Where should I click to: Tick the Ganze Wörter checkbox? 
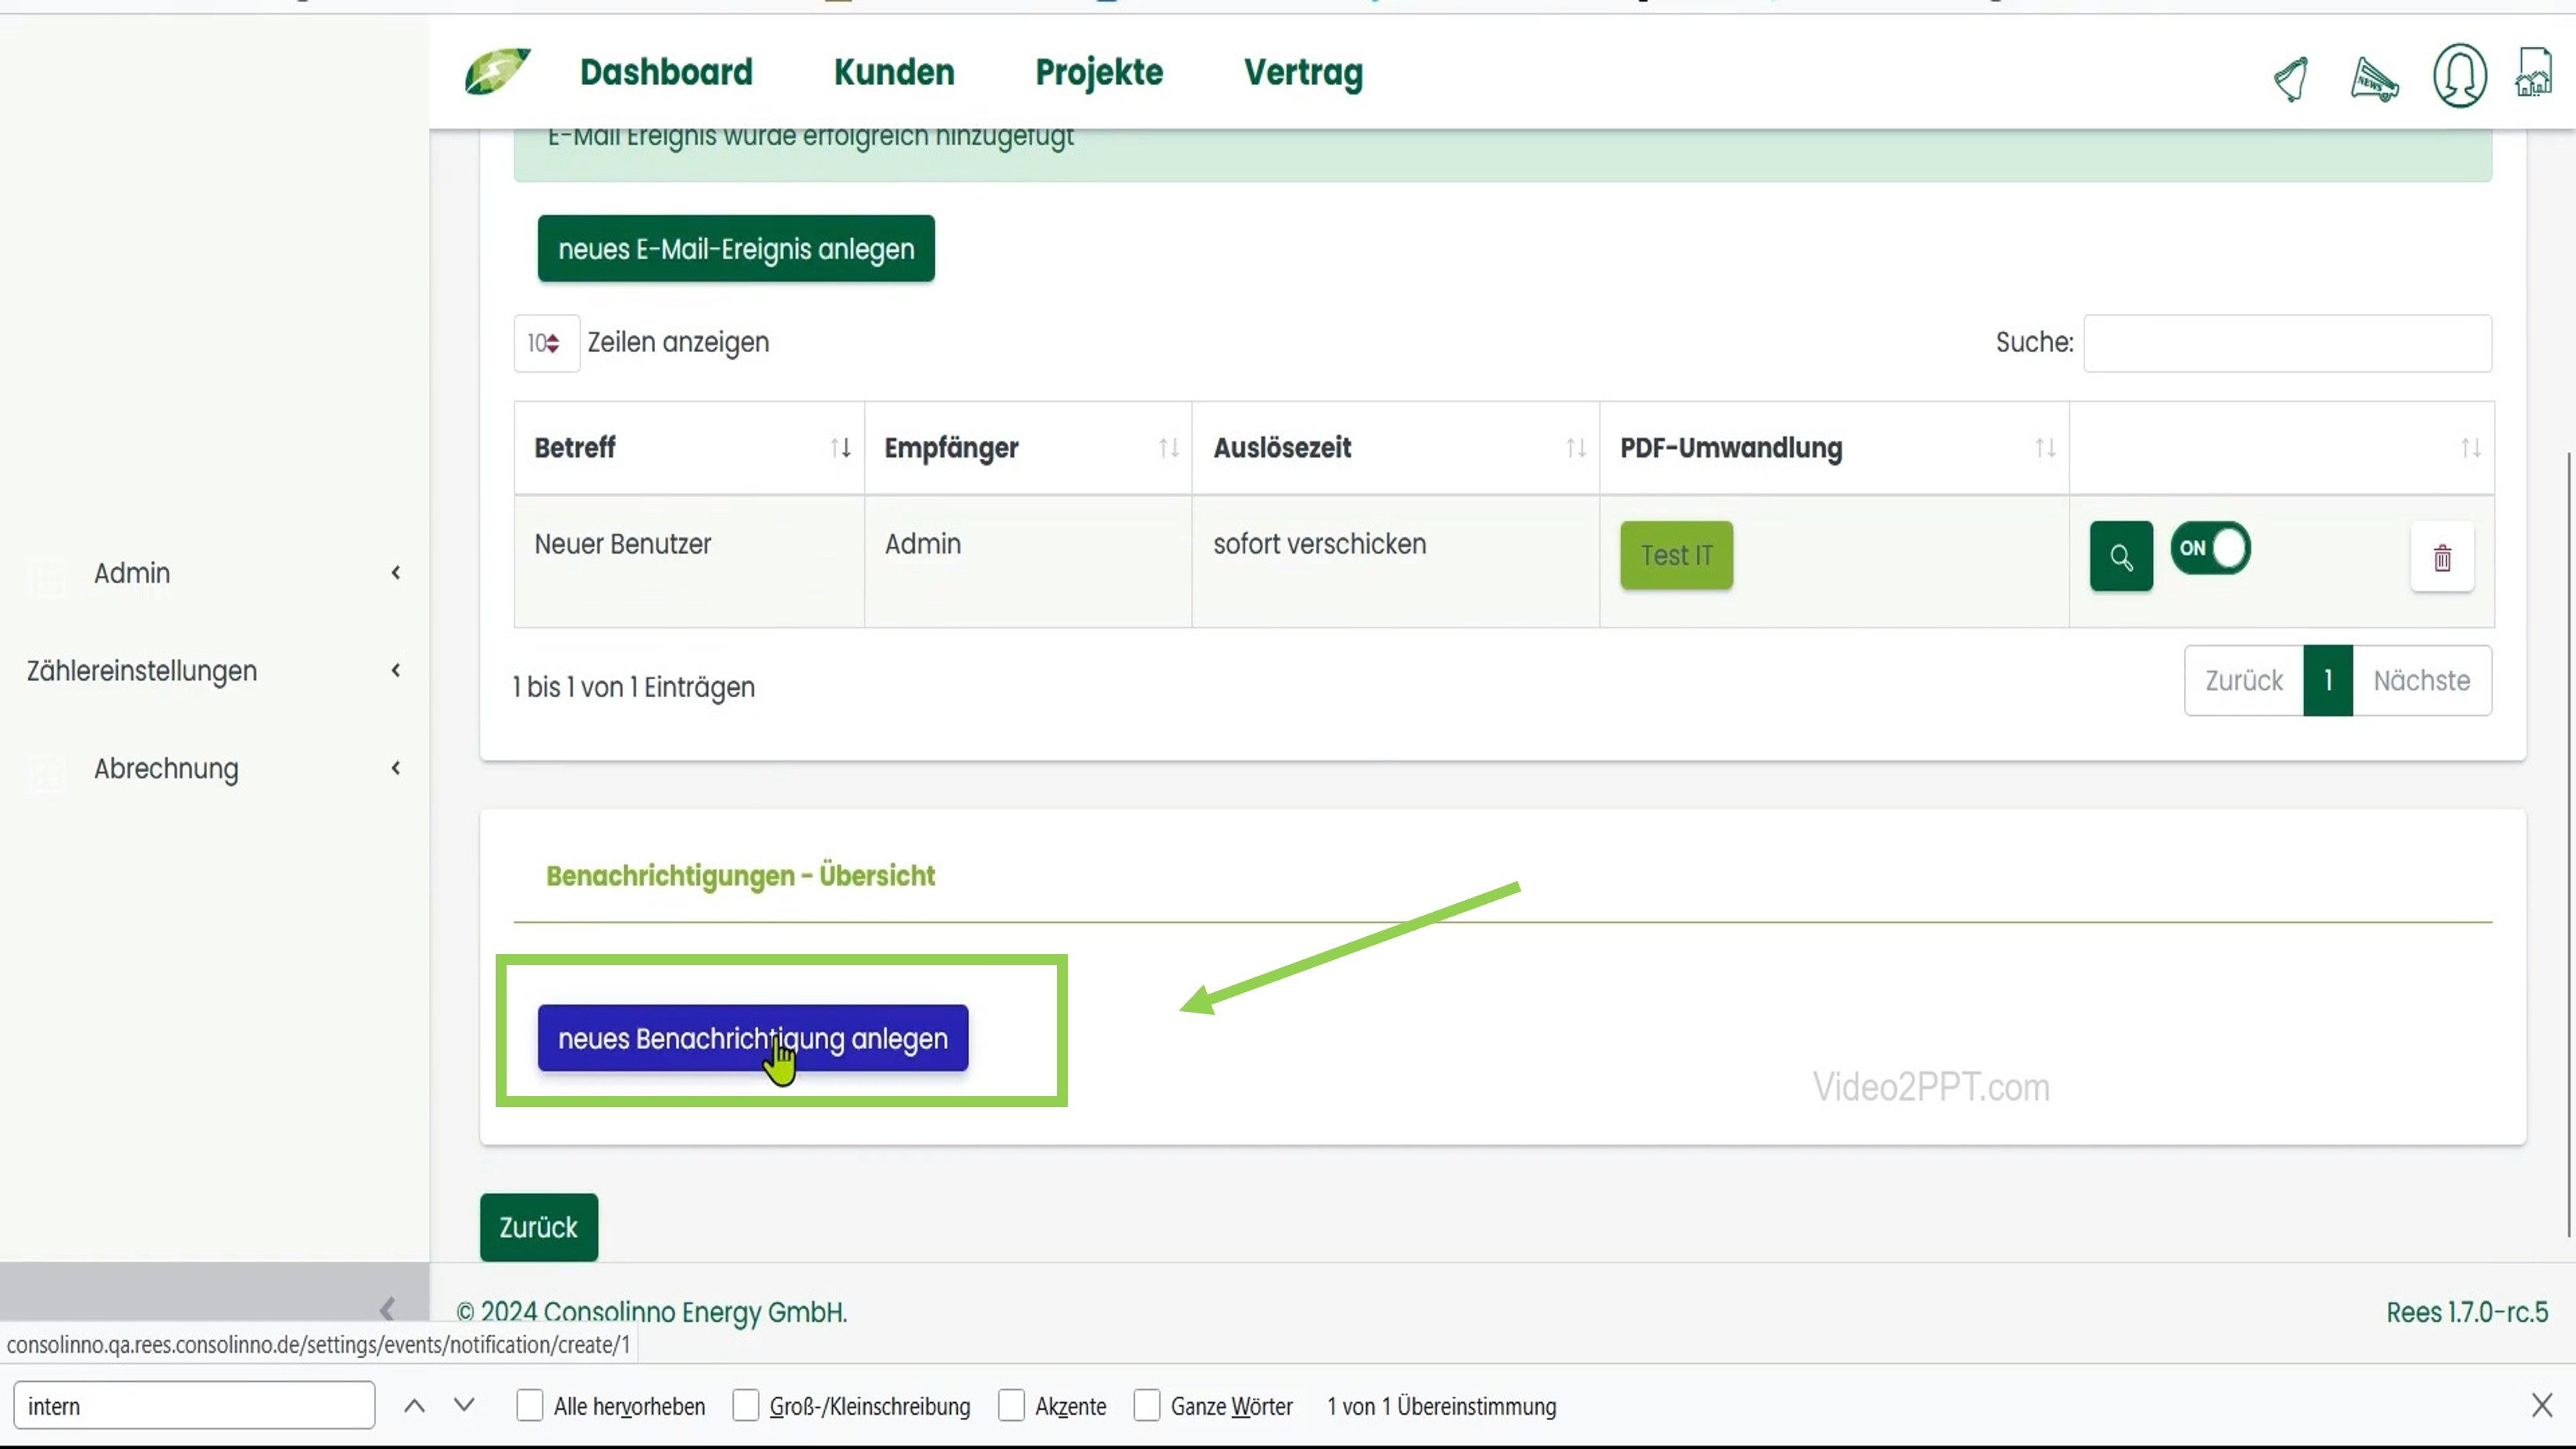tap(1147, 1405)
